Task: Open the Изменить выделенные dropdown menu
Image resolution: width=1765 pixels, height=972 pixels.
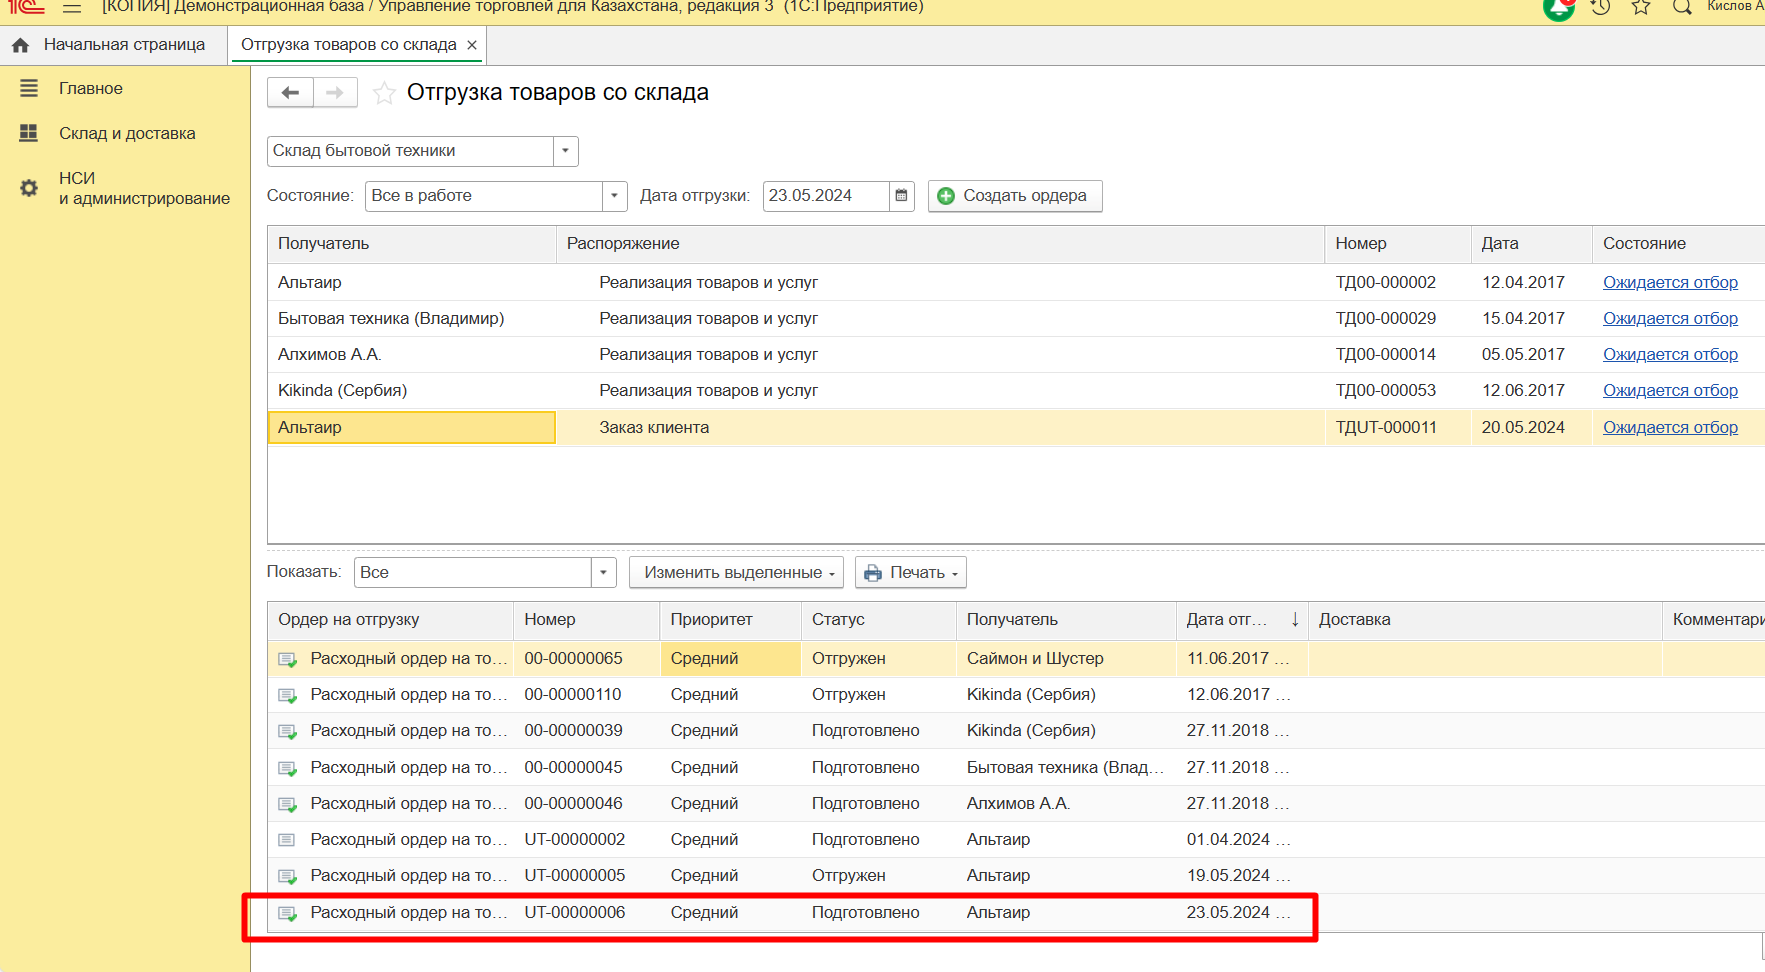Action: 736,573
